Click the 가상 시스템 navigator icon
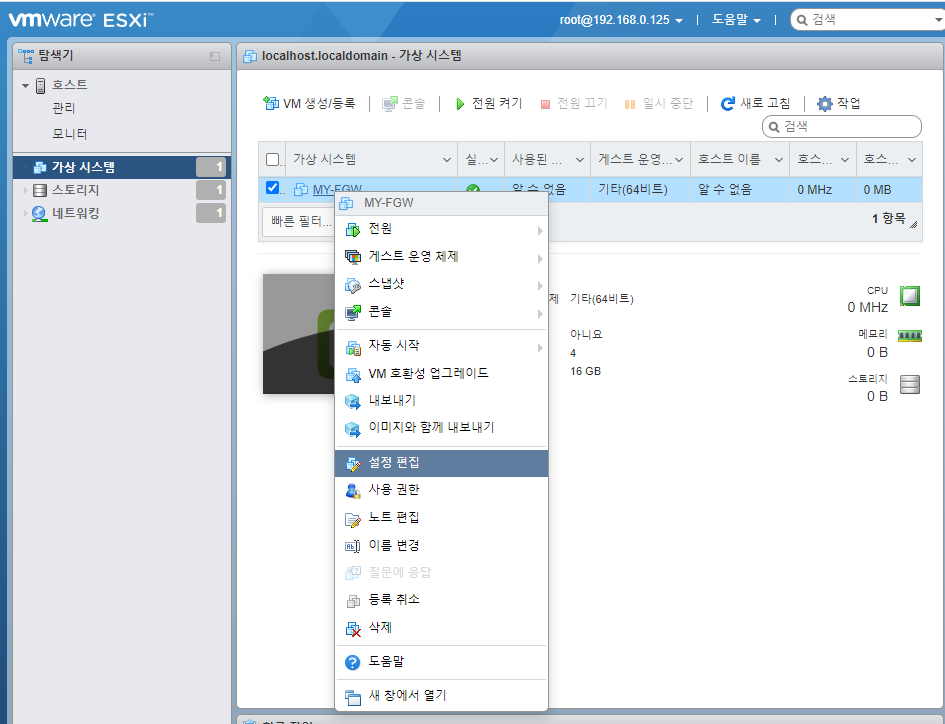Screen dimensions: 945x724 tap(40, 167)
